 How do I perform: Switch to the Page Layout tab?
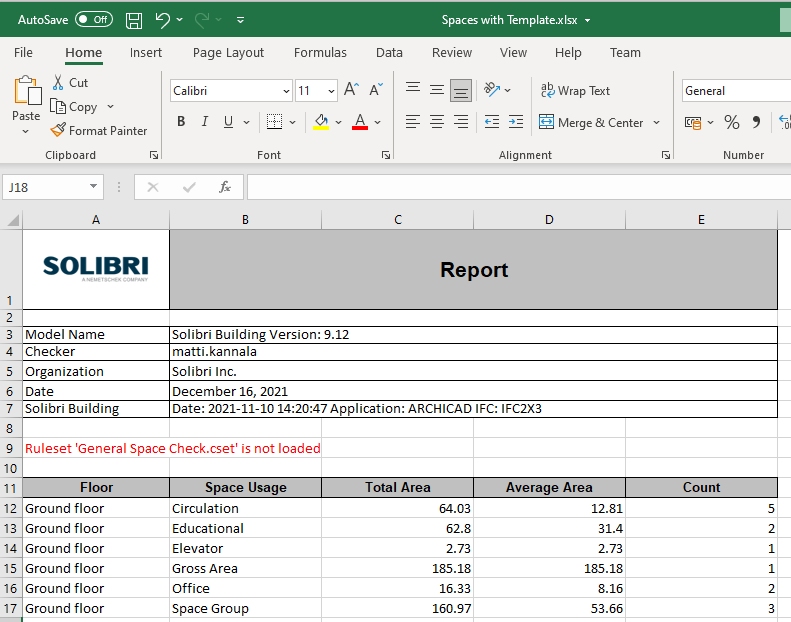(x=228, y=52)
